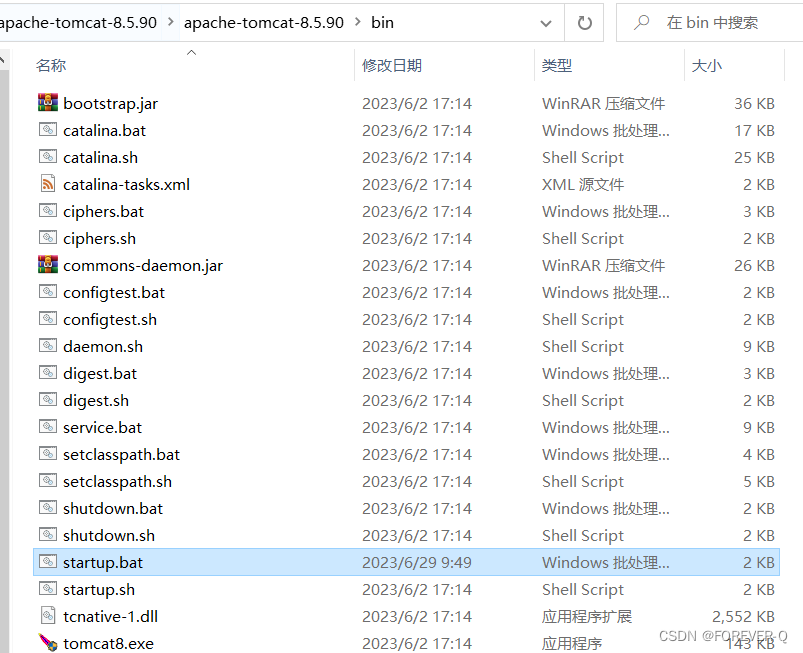Click the digest.sh file icon

click(48, 399)
